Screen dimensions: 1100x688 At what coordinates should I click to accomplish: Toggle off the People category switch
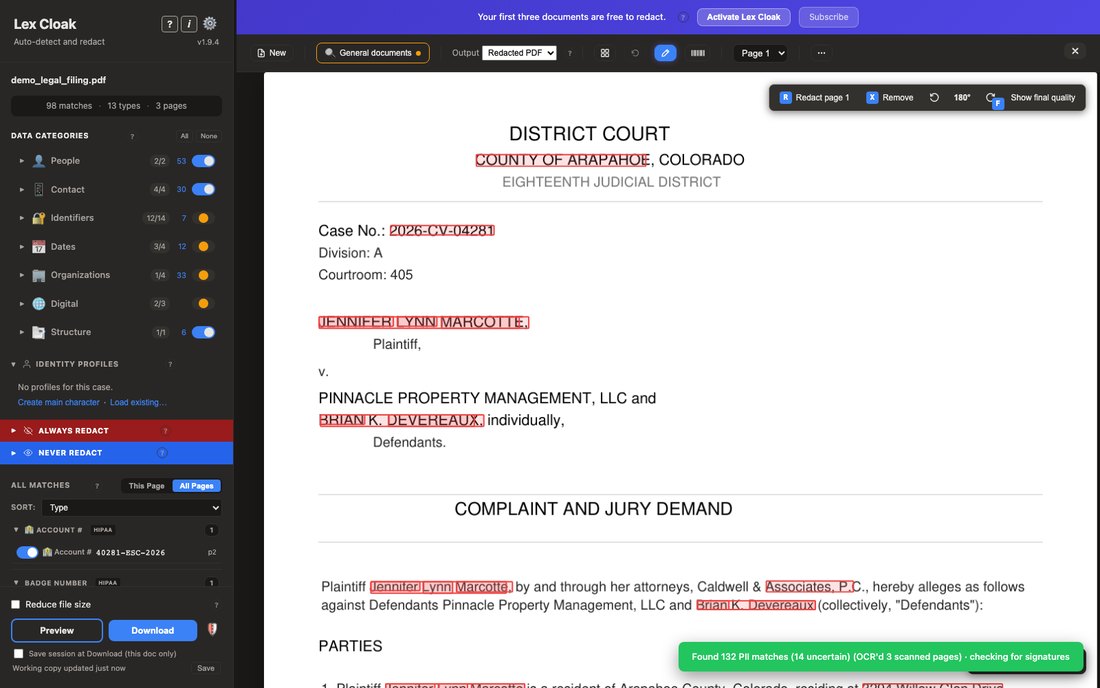(x=203, y=161)
